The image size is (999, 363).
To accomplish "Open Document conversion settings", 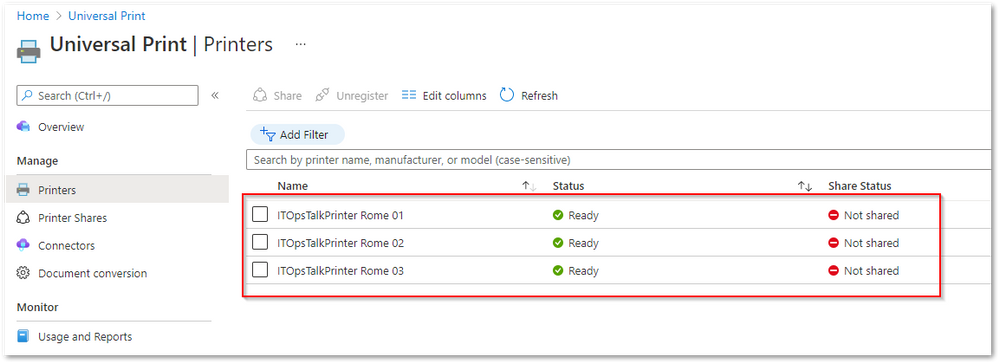I will tap(92, 273).
